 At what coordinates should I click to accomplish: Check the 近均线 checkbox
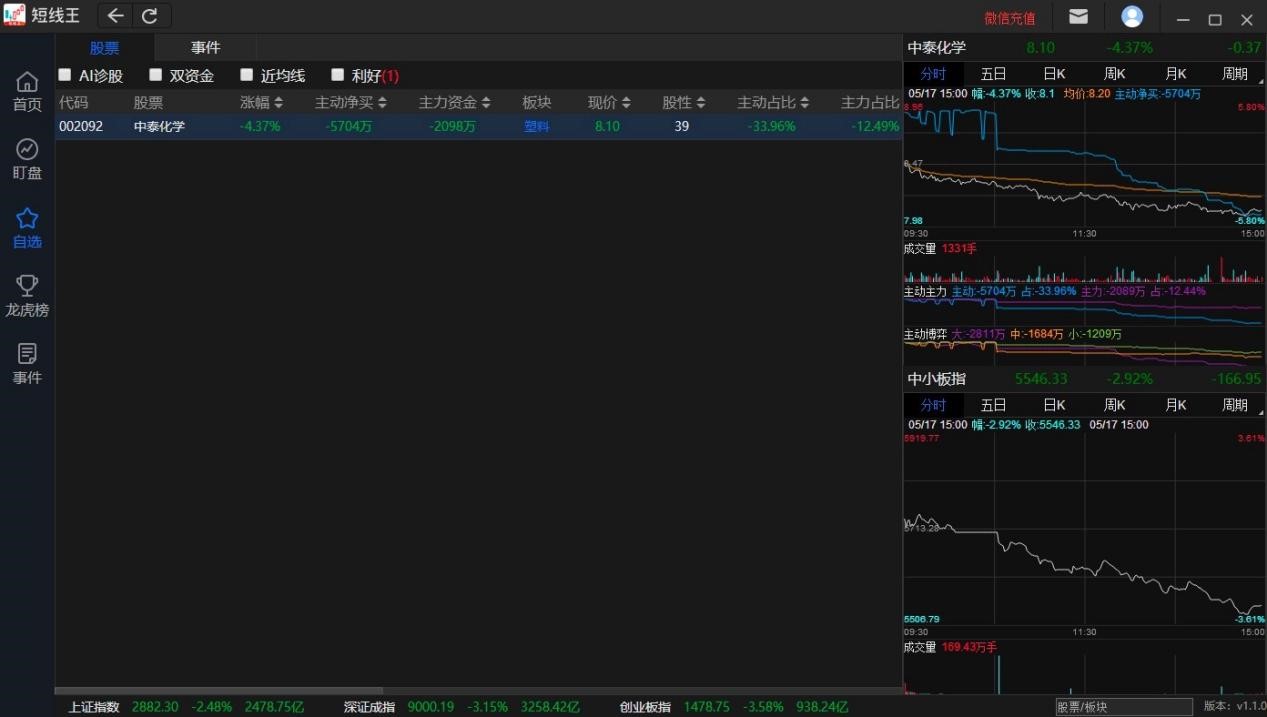pyautogui.click(x=247, y=75)
